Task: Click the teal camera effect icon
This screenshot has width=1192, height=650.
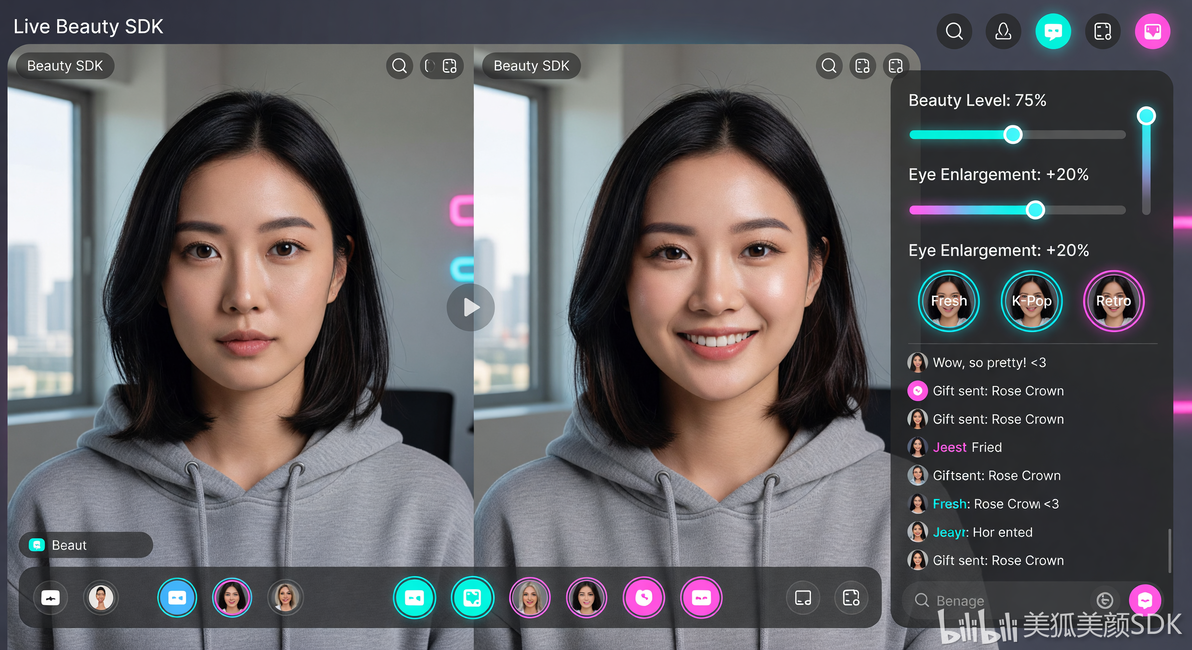Action: point(414,598)
